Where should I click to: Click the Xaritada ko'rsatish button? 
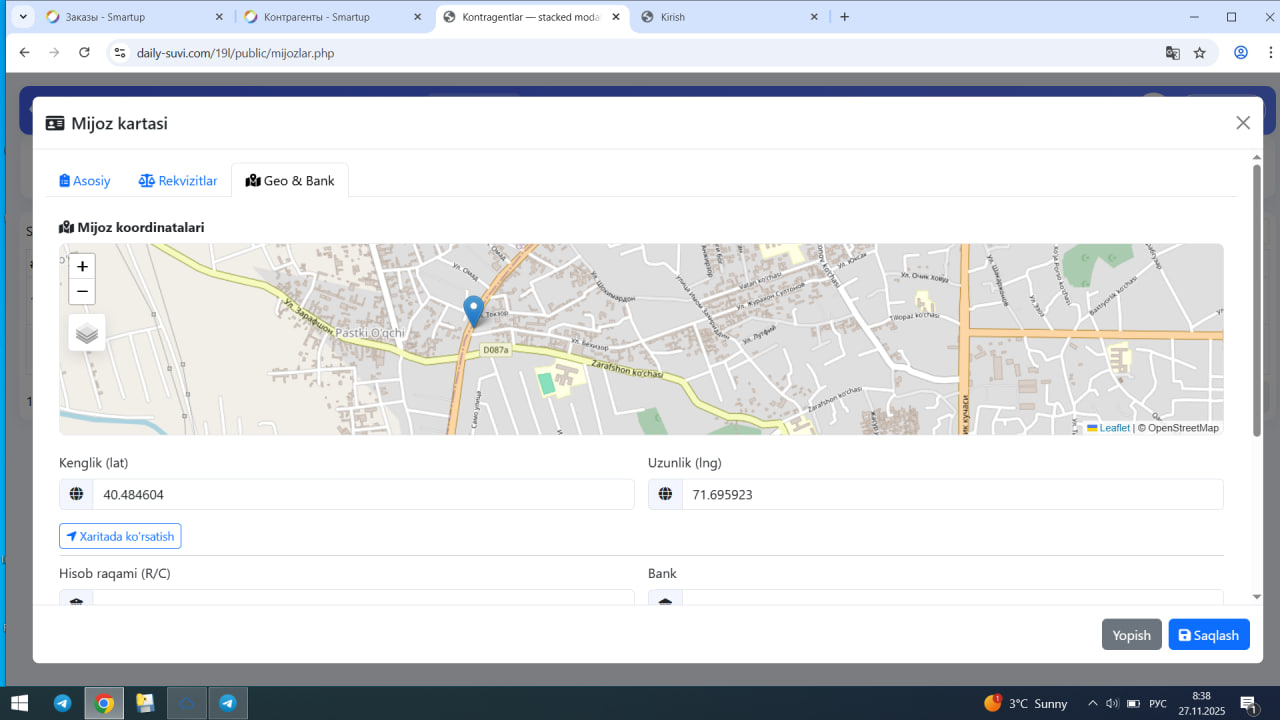[120, 537]
